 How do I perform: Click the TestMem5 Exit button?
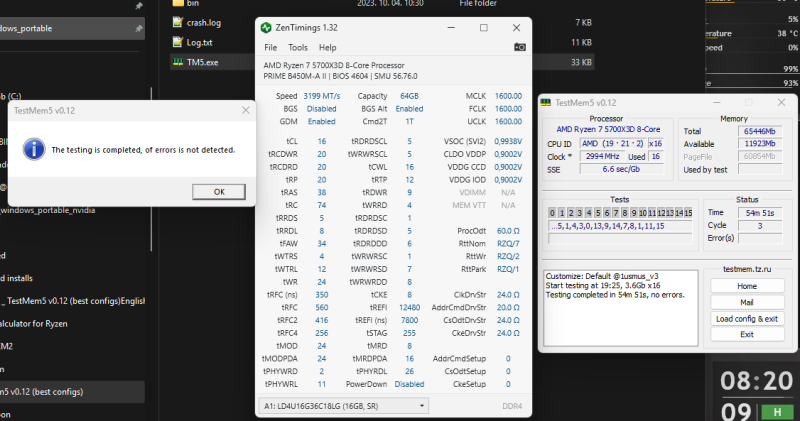pyautogui.click(x=747, y=335)
